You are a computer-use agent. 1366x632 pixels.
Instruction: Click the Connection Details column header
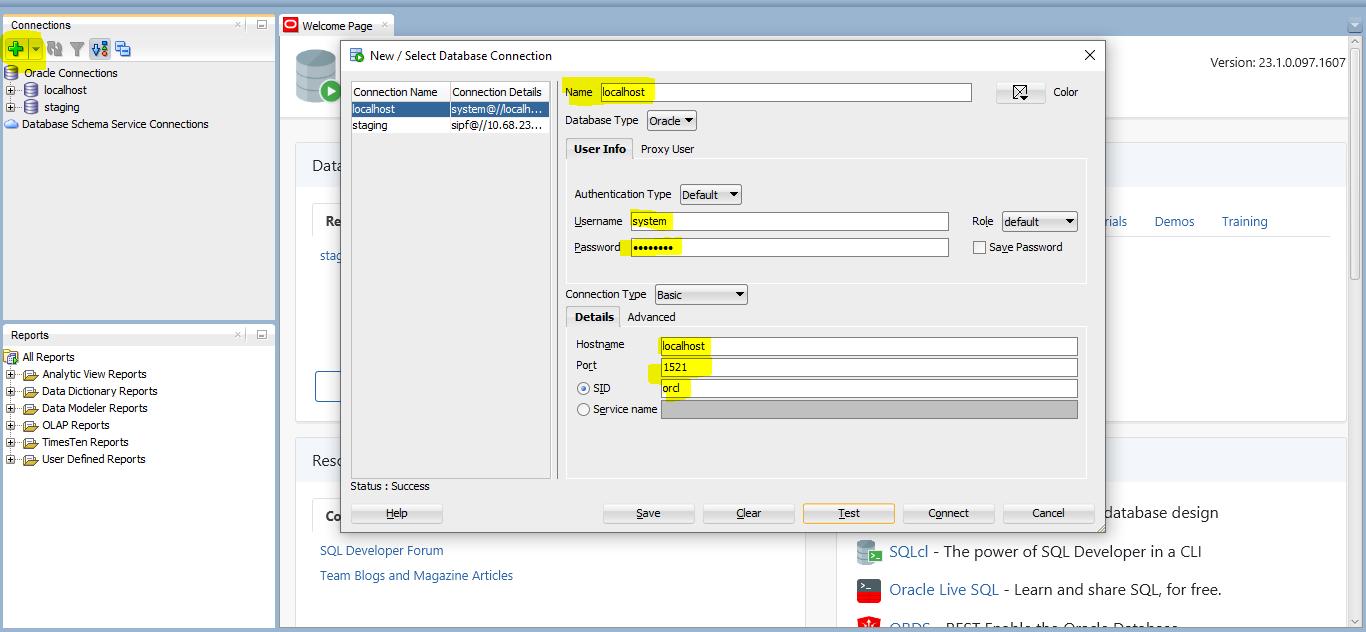coord(499,92)
